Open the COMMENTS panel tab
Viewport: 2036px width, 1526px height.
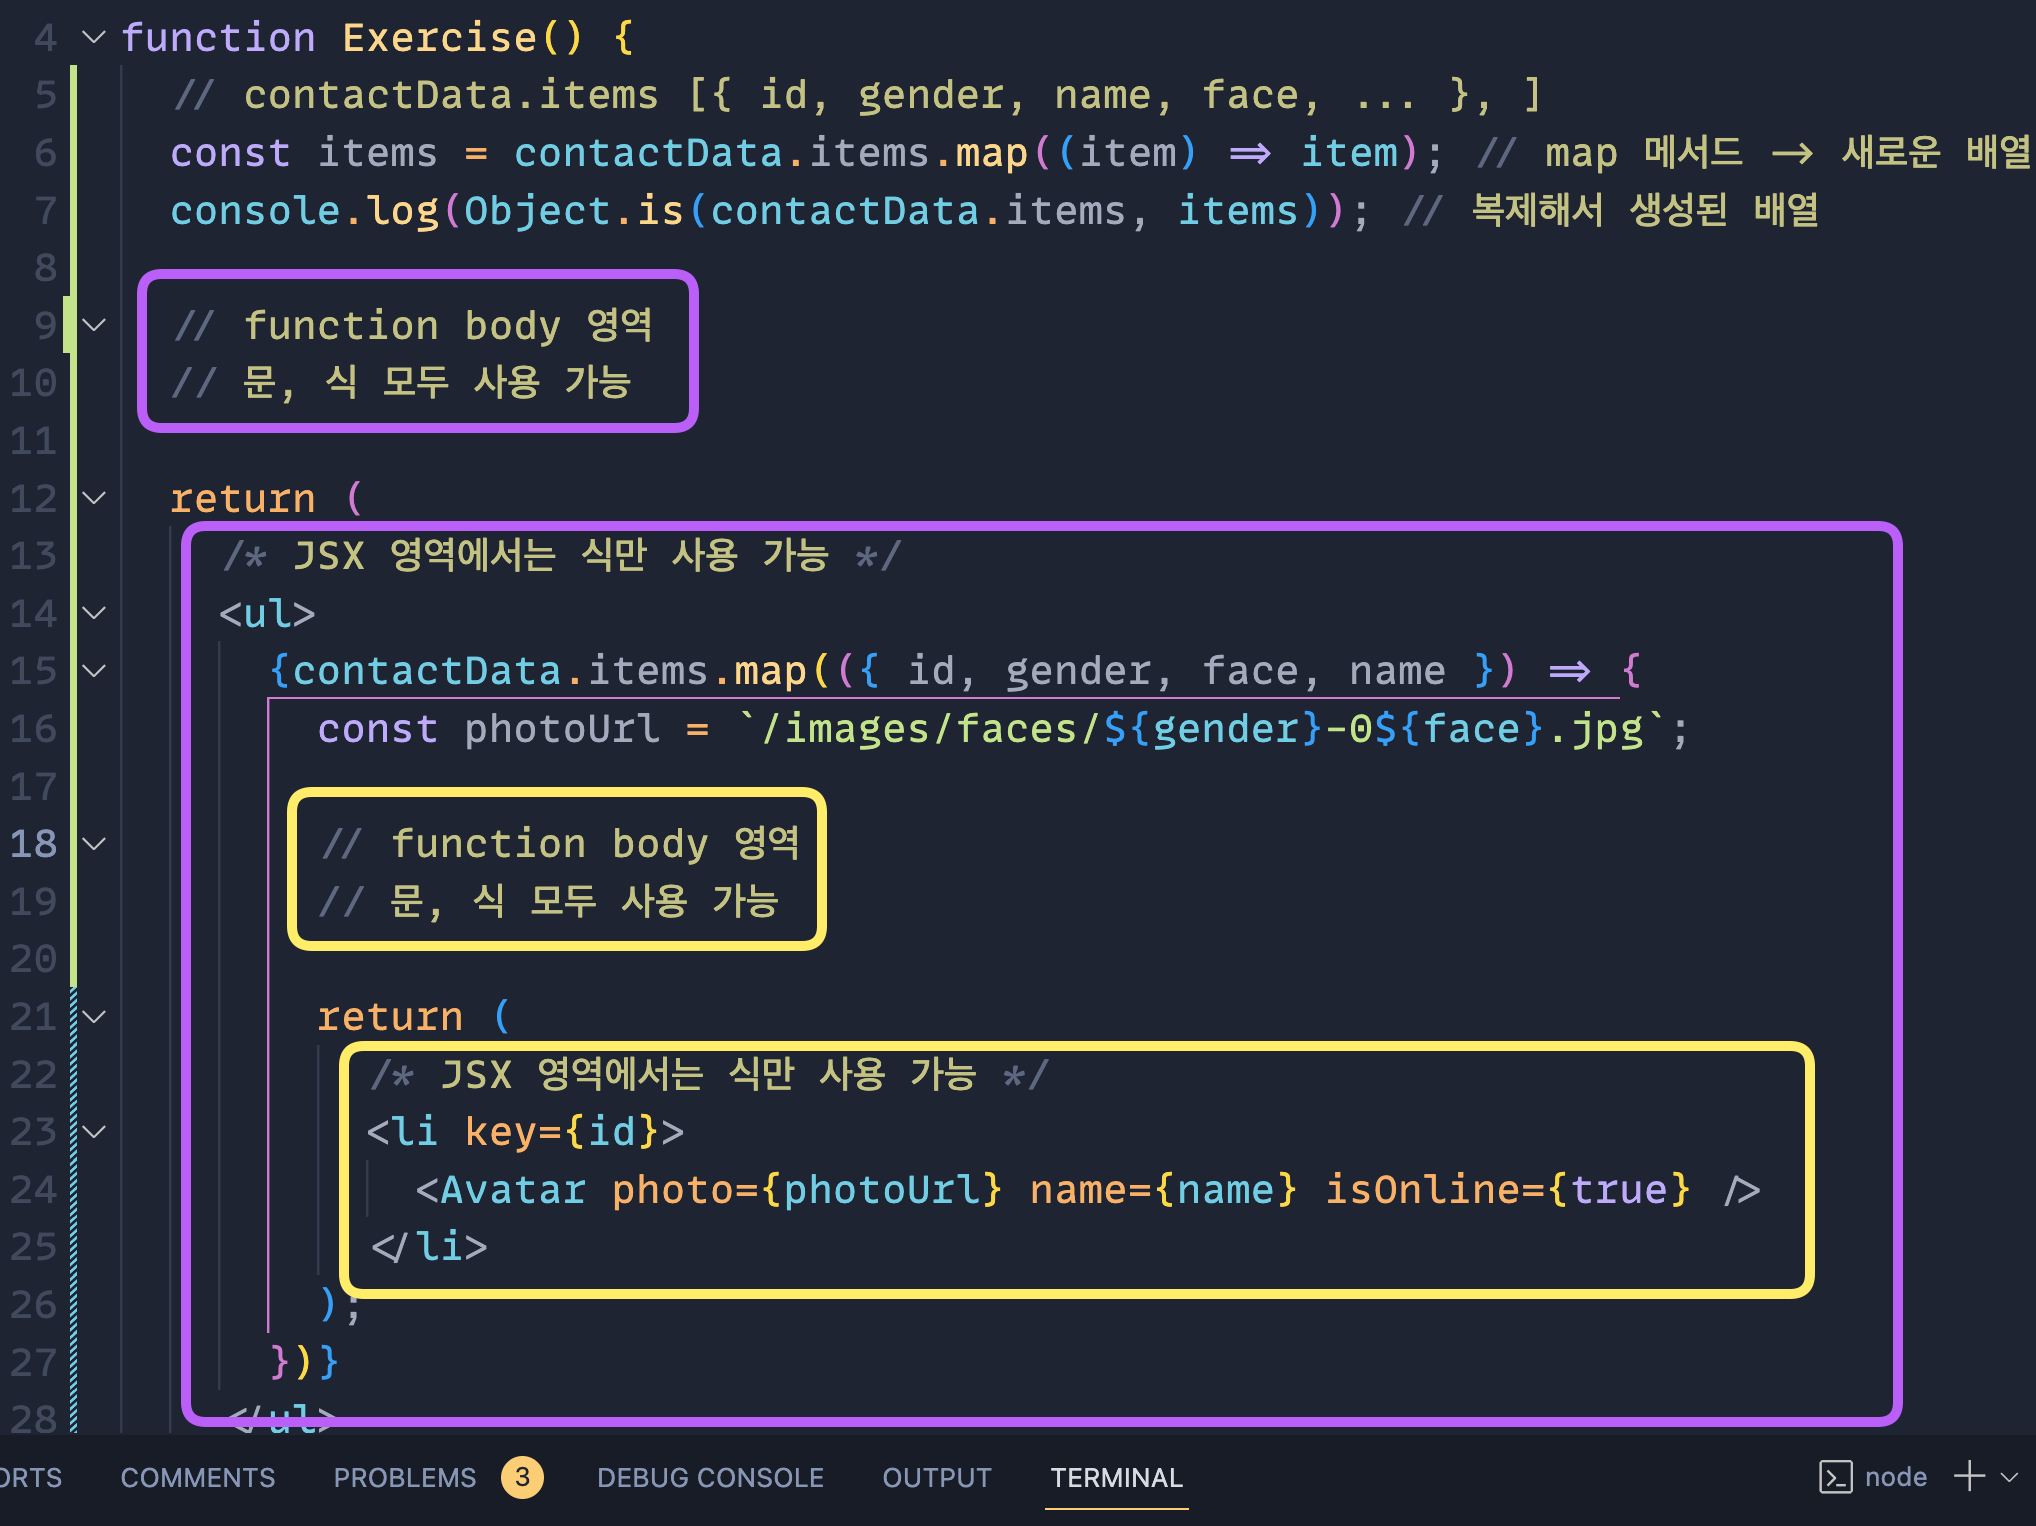197,1477
